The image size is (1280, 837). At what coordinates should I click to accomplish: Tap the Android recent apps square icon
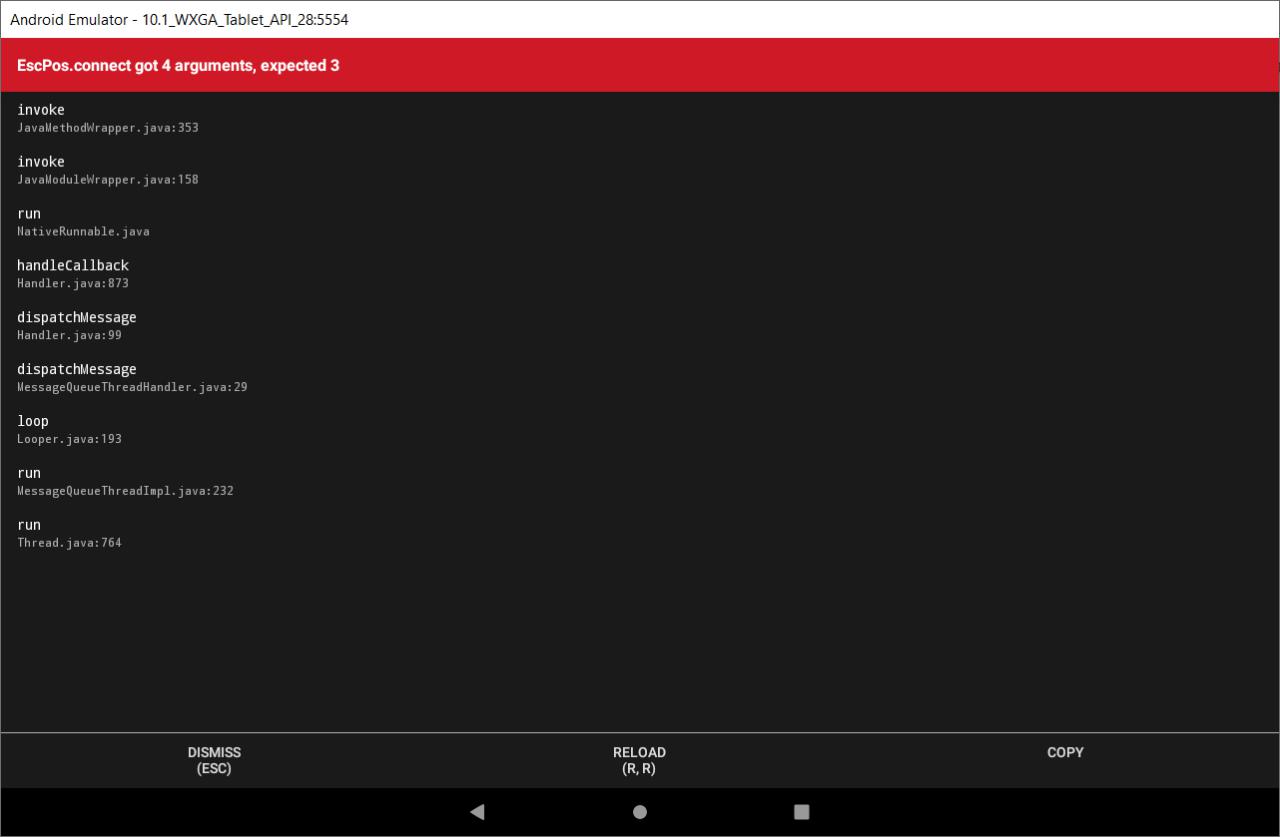click(x=801, y=812)
